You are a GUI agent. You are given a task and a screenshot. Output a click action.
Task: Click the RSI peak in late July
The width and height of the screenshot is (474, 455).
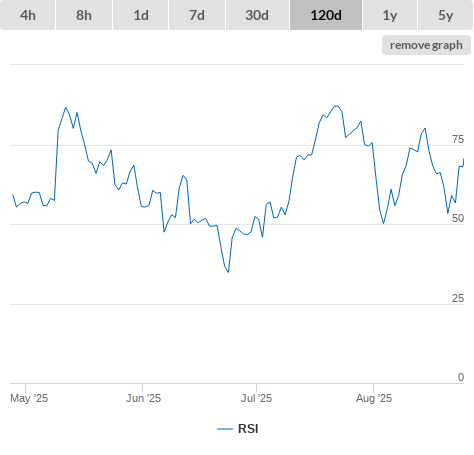pos(336,106)
